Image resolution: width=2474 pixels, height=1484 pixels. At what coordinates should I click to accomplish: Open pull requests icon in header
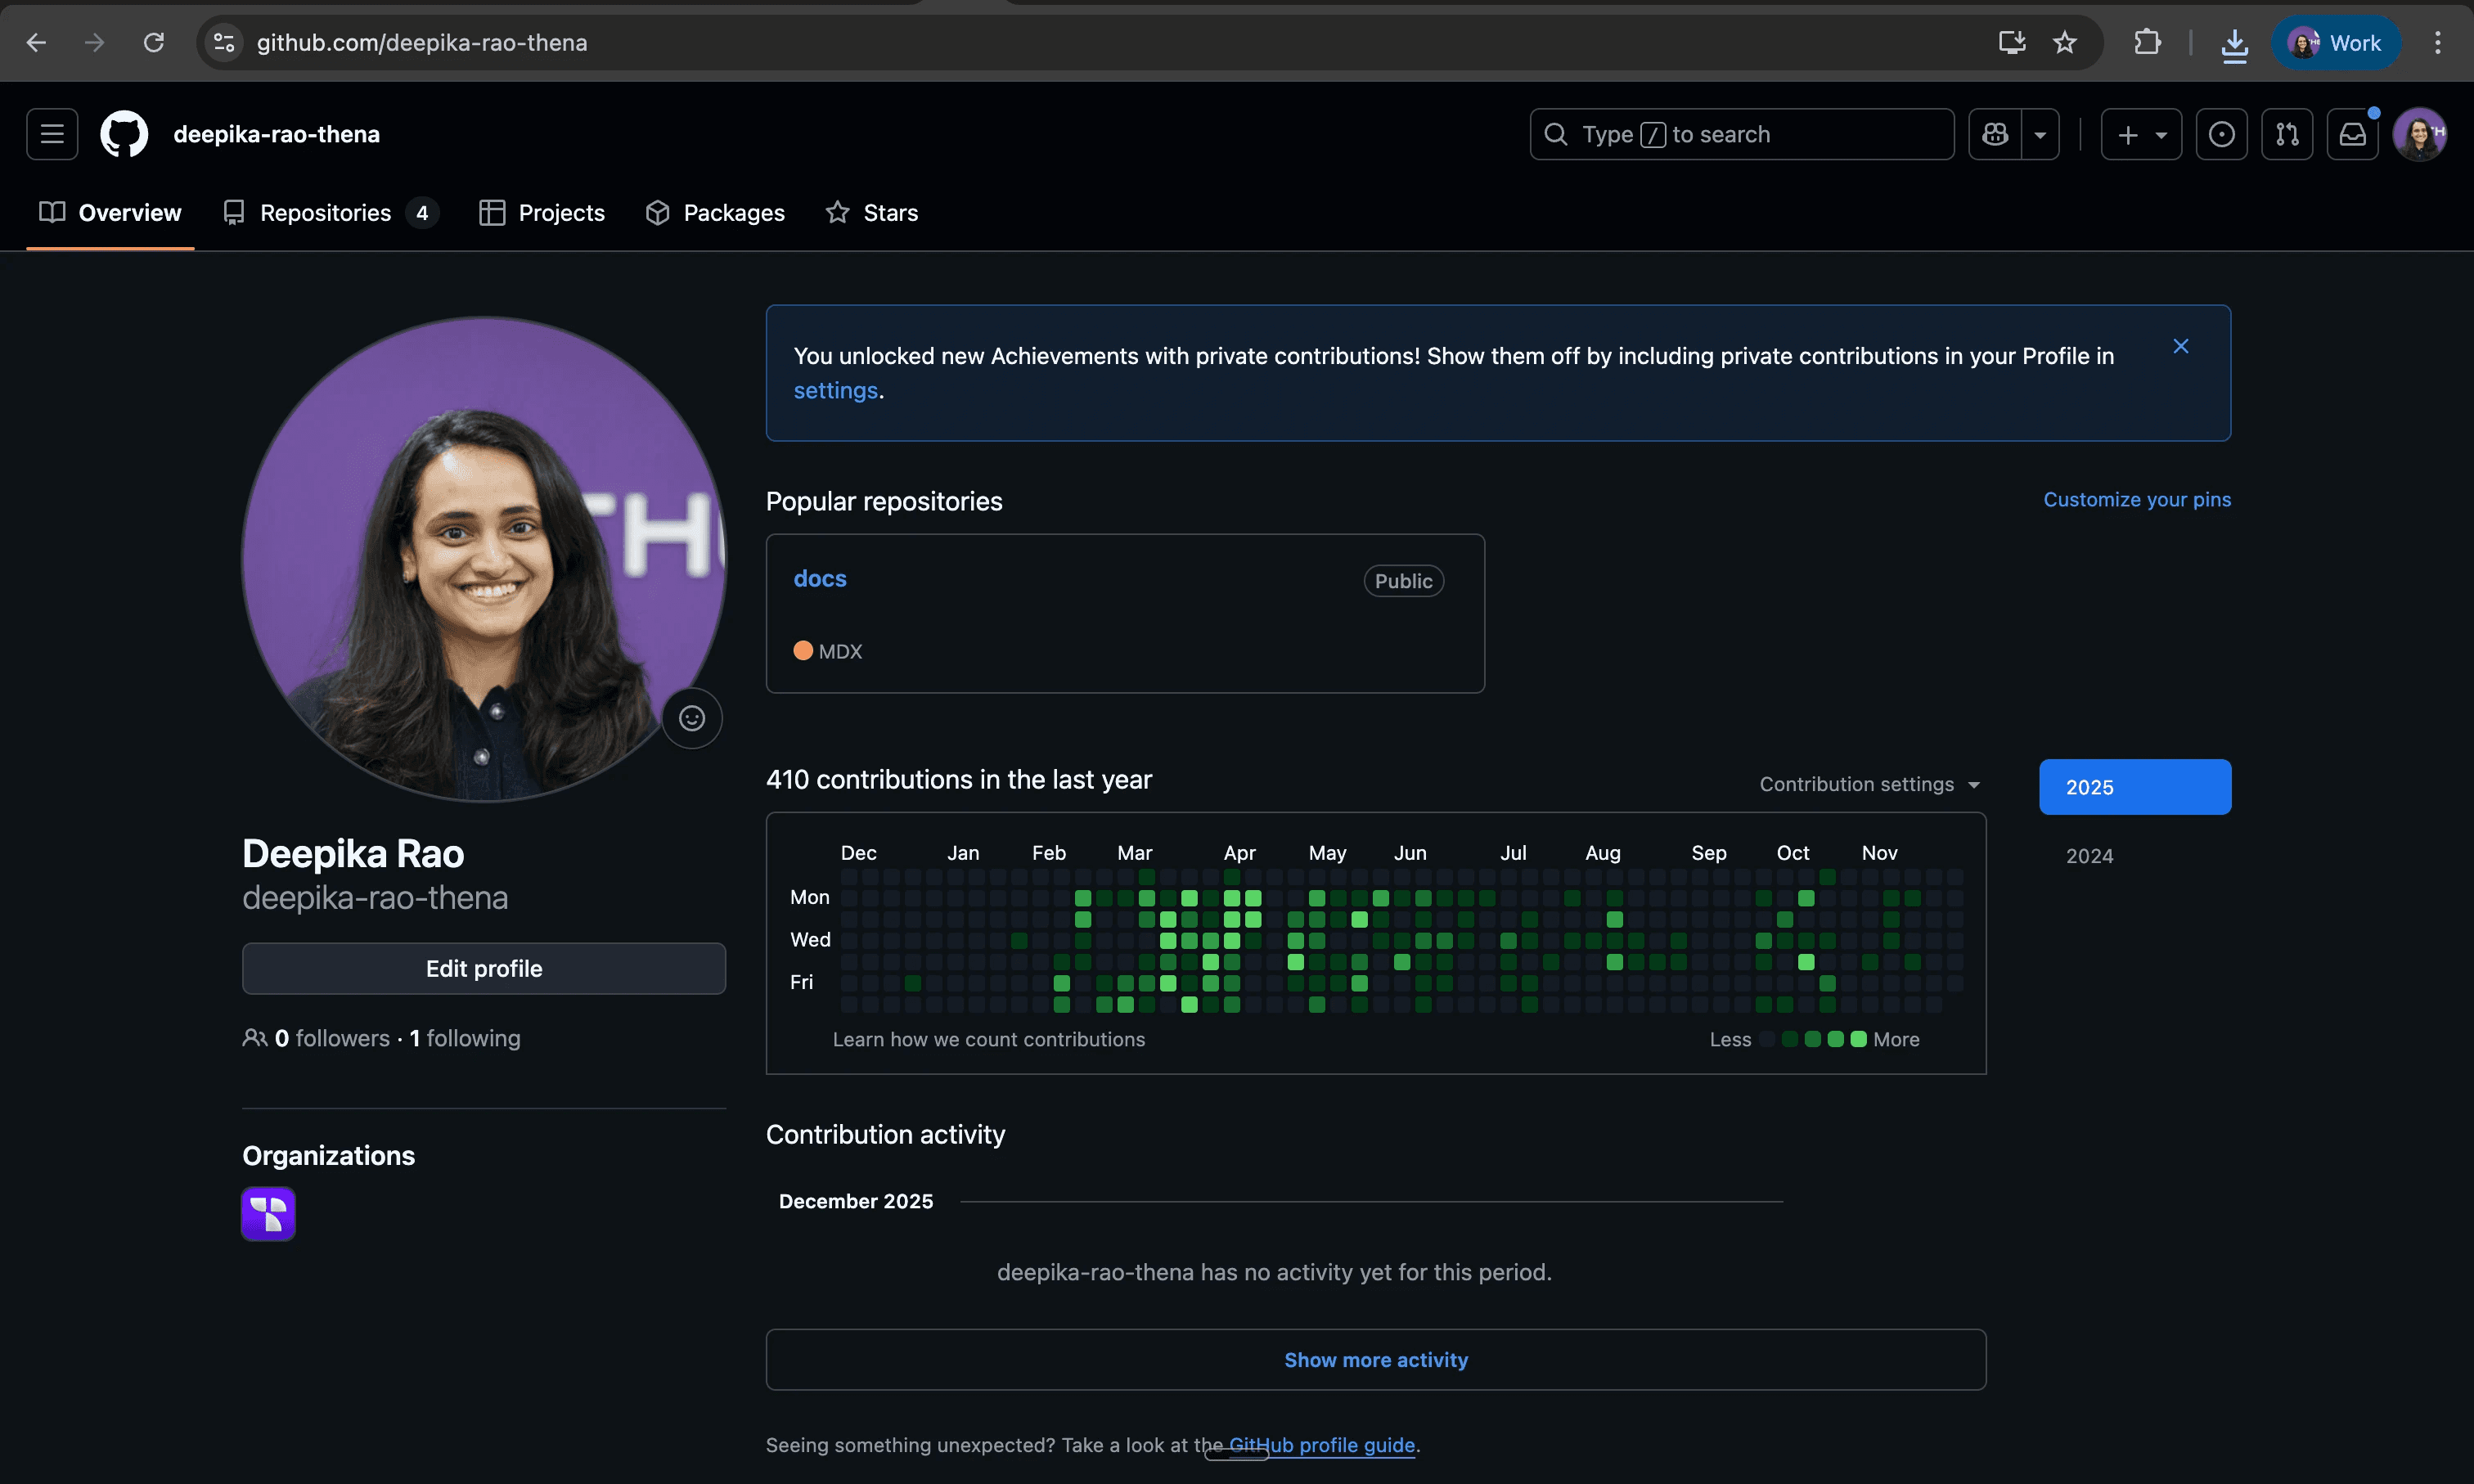[x=2287, y=134]
